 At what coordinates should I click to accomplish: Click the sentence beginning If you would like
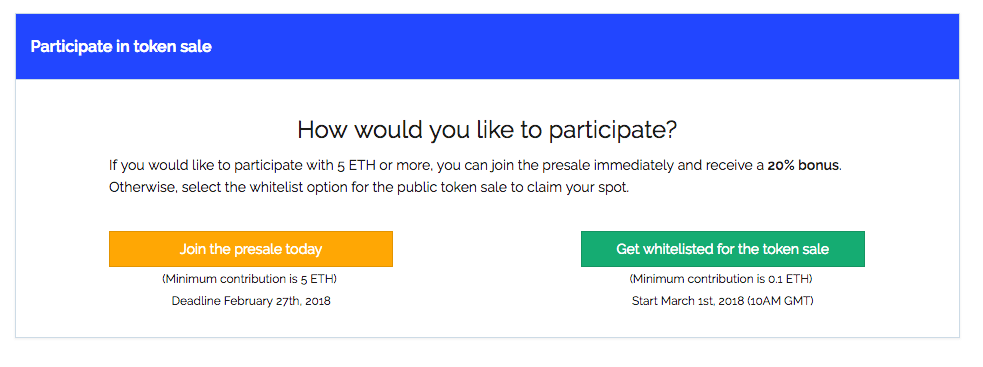click(x=475, y=166)
